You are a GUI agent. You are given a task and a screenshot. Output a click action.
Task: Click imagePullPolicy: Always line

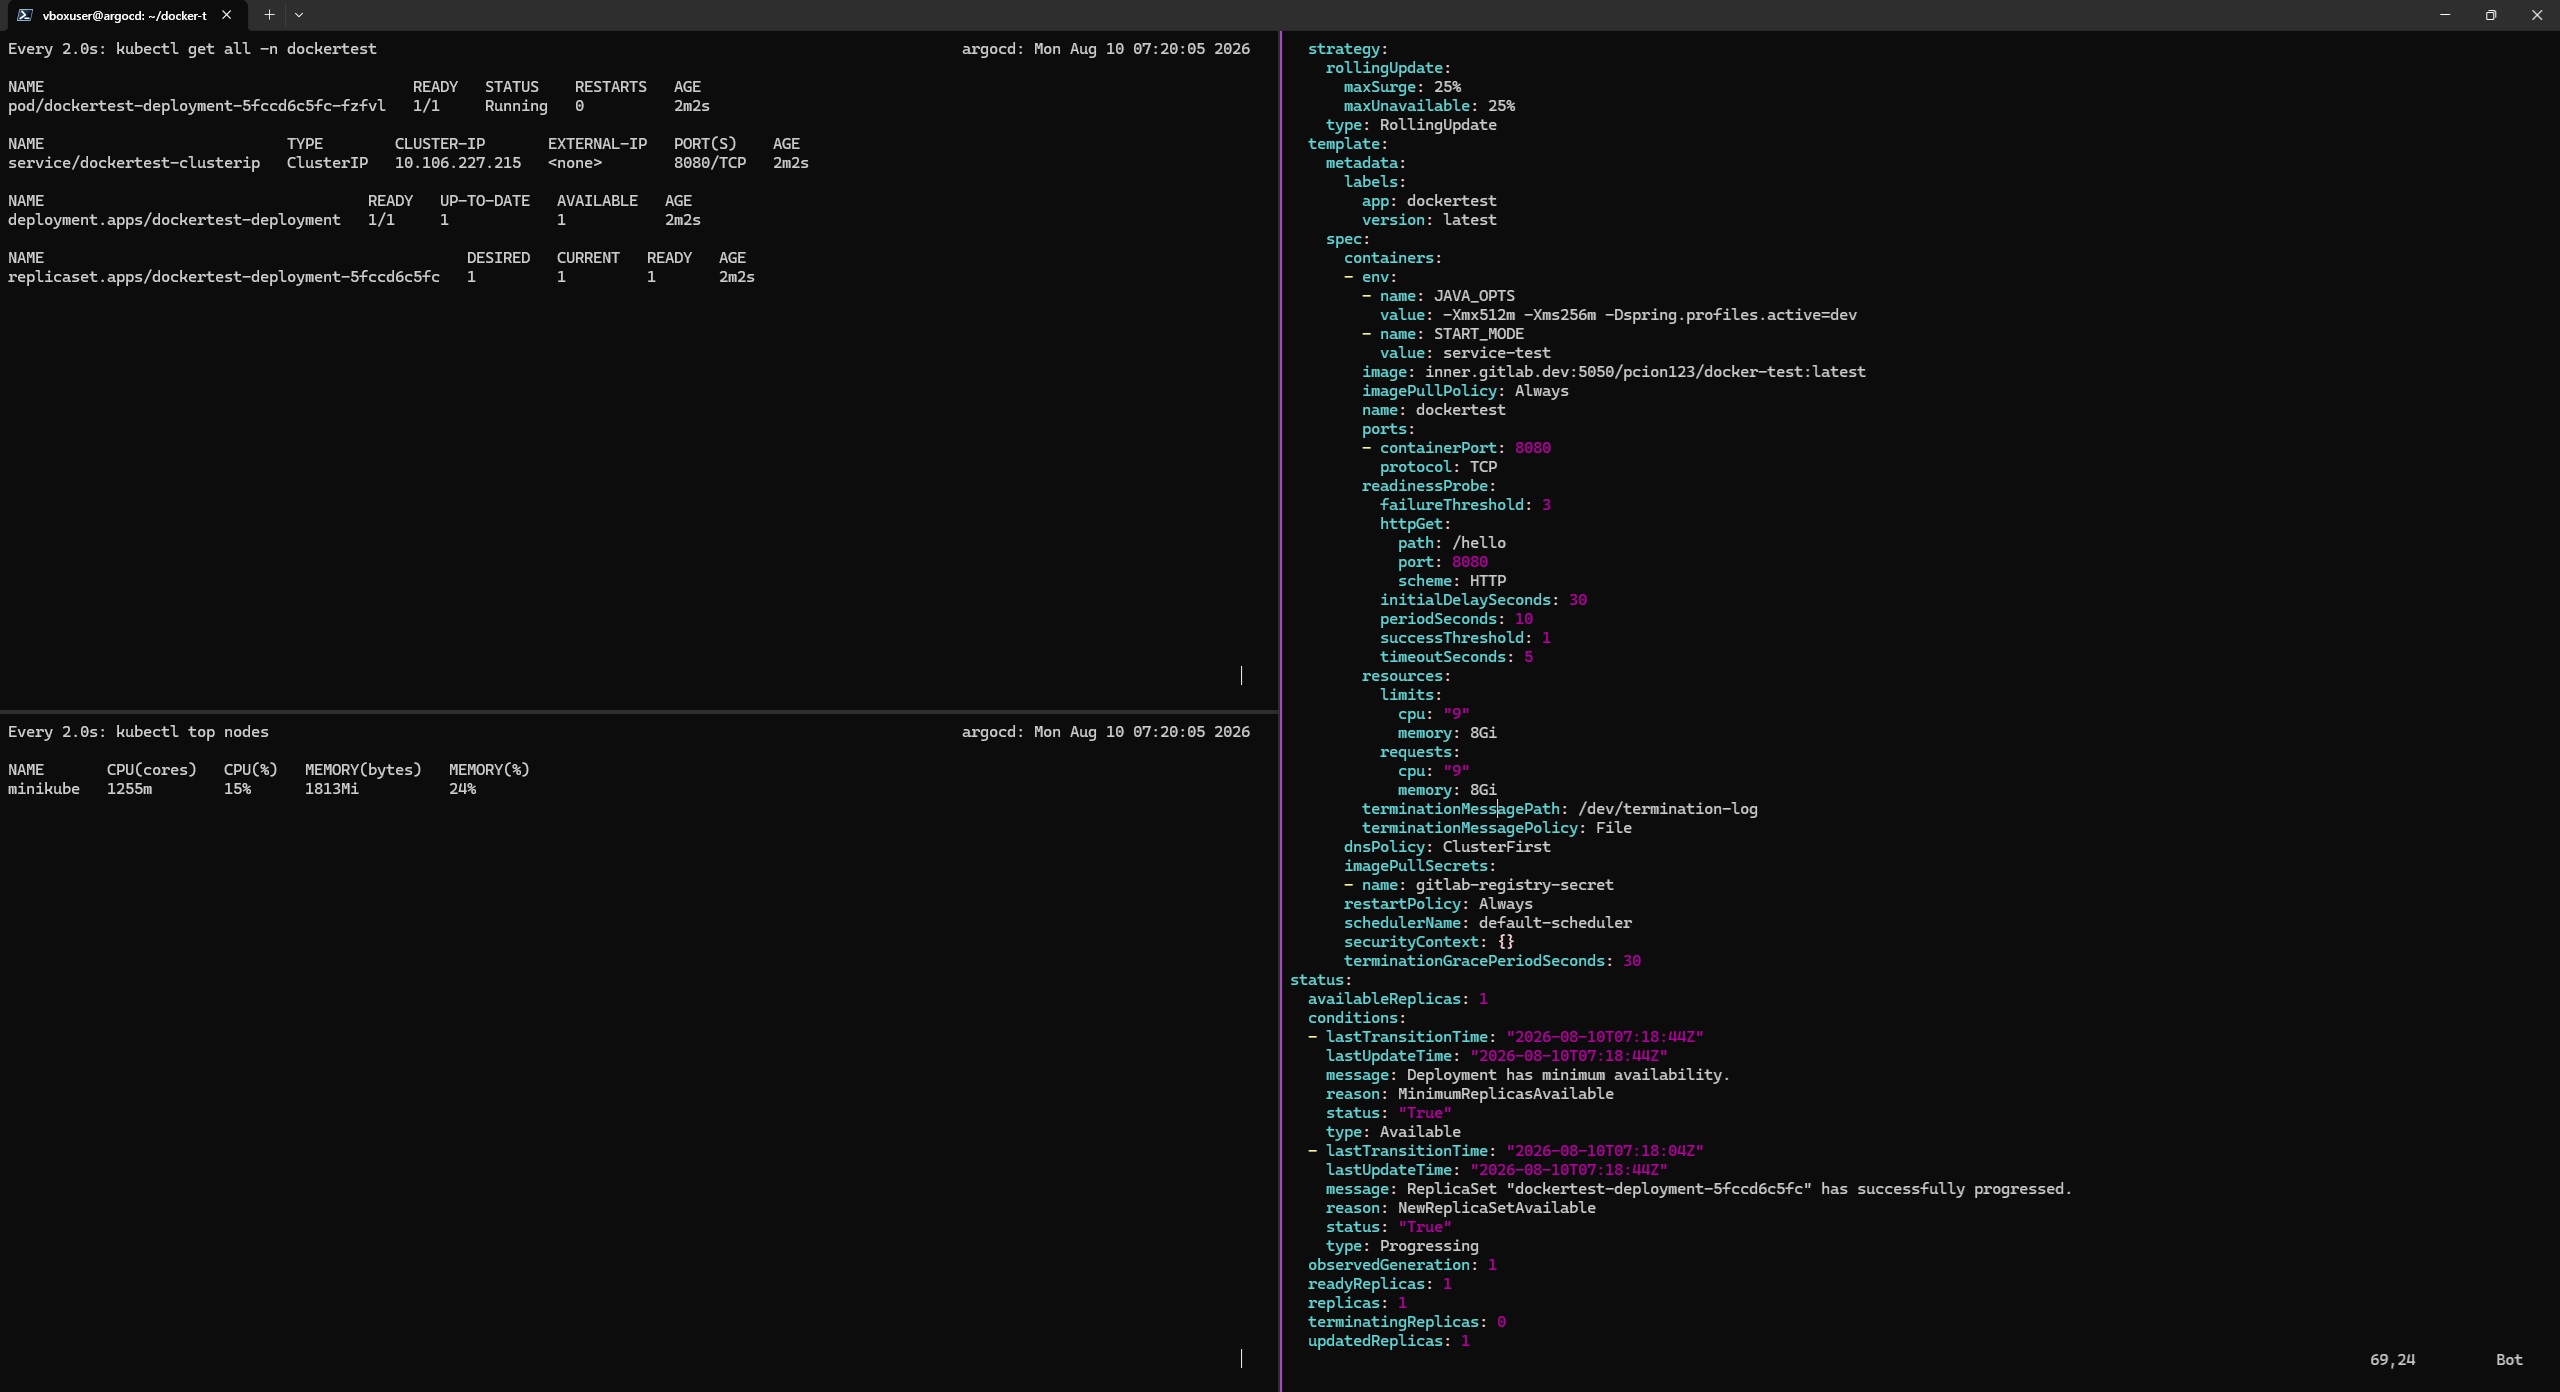click(x=1465, y=391)
